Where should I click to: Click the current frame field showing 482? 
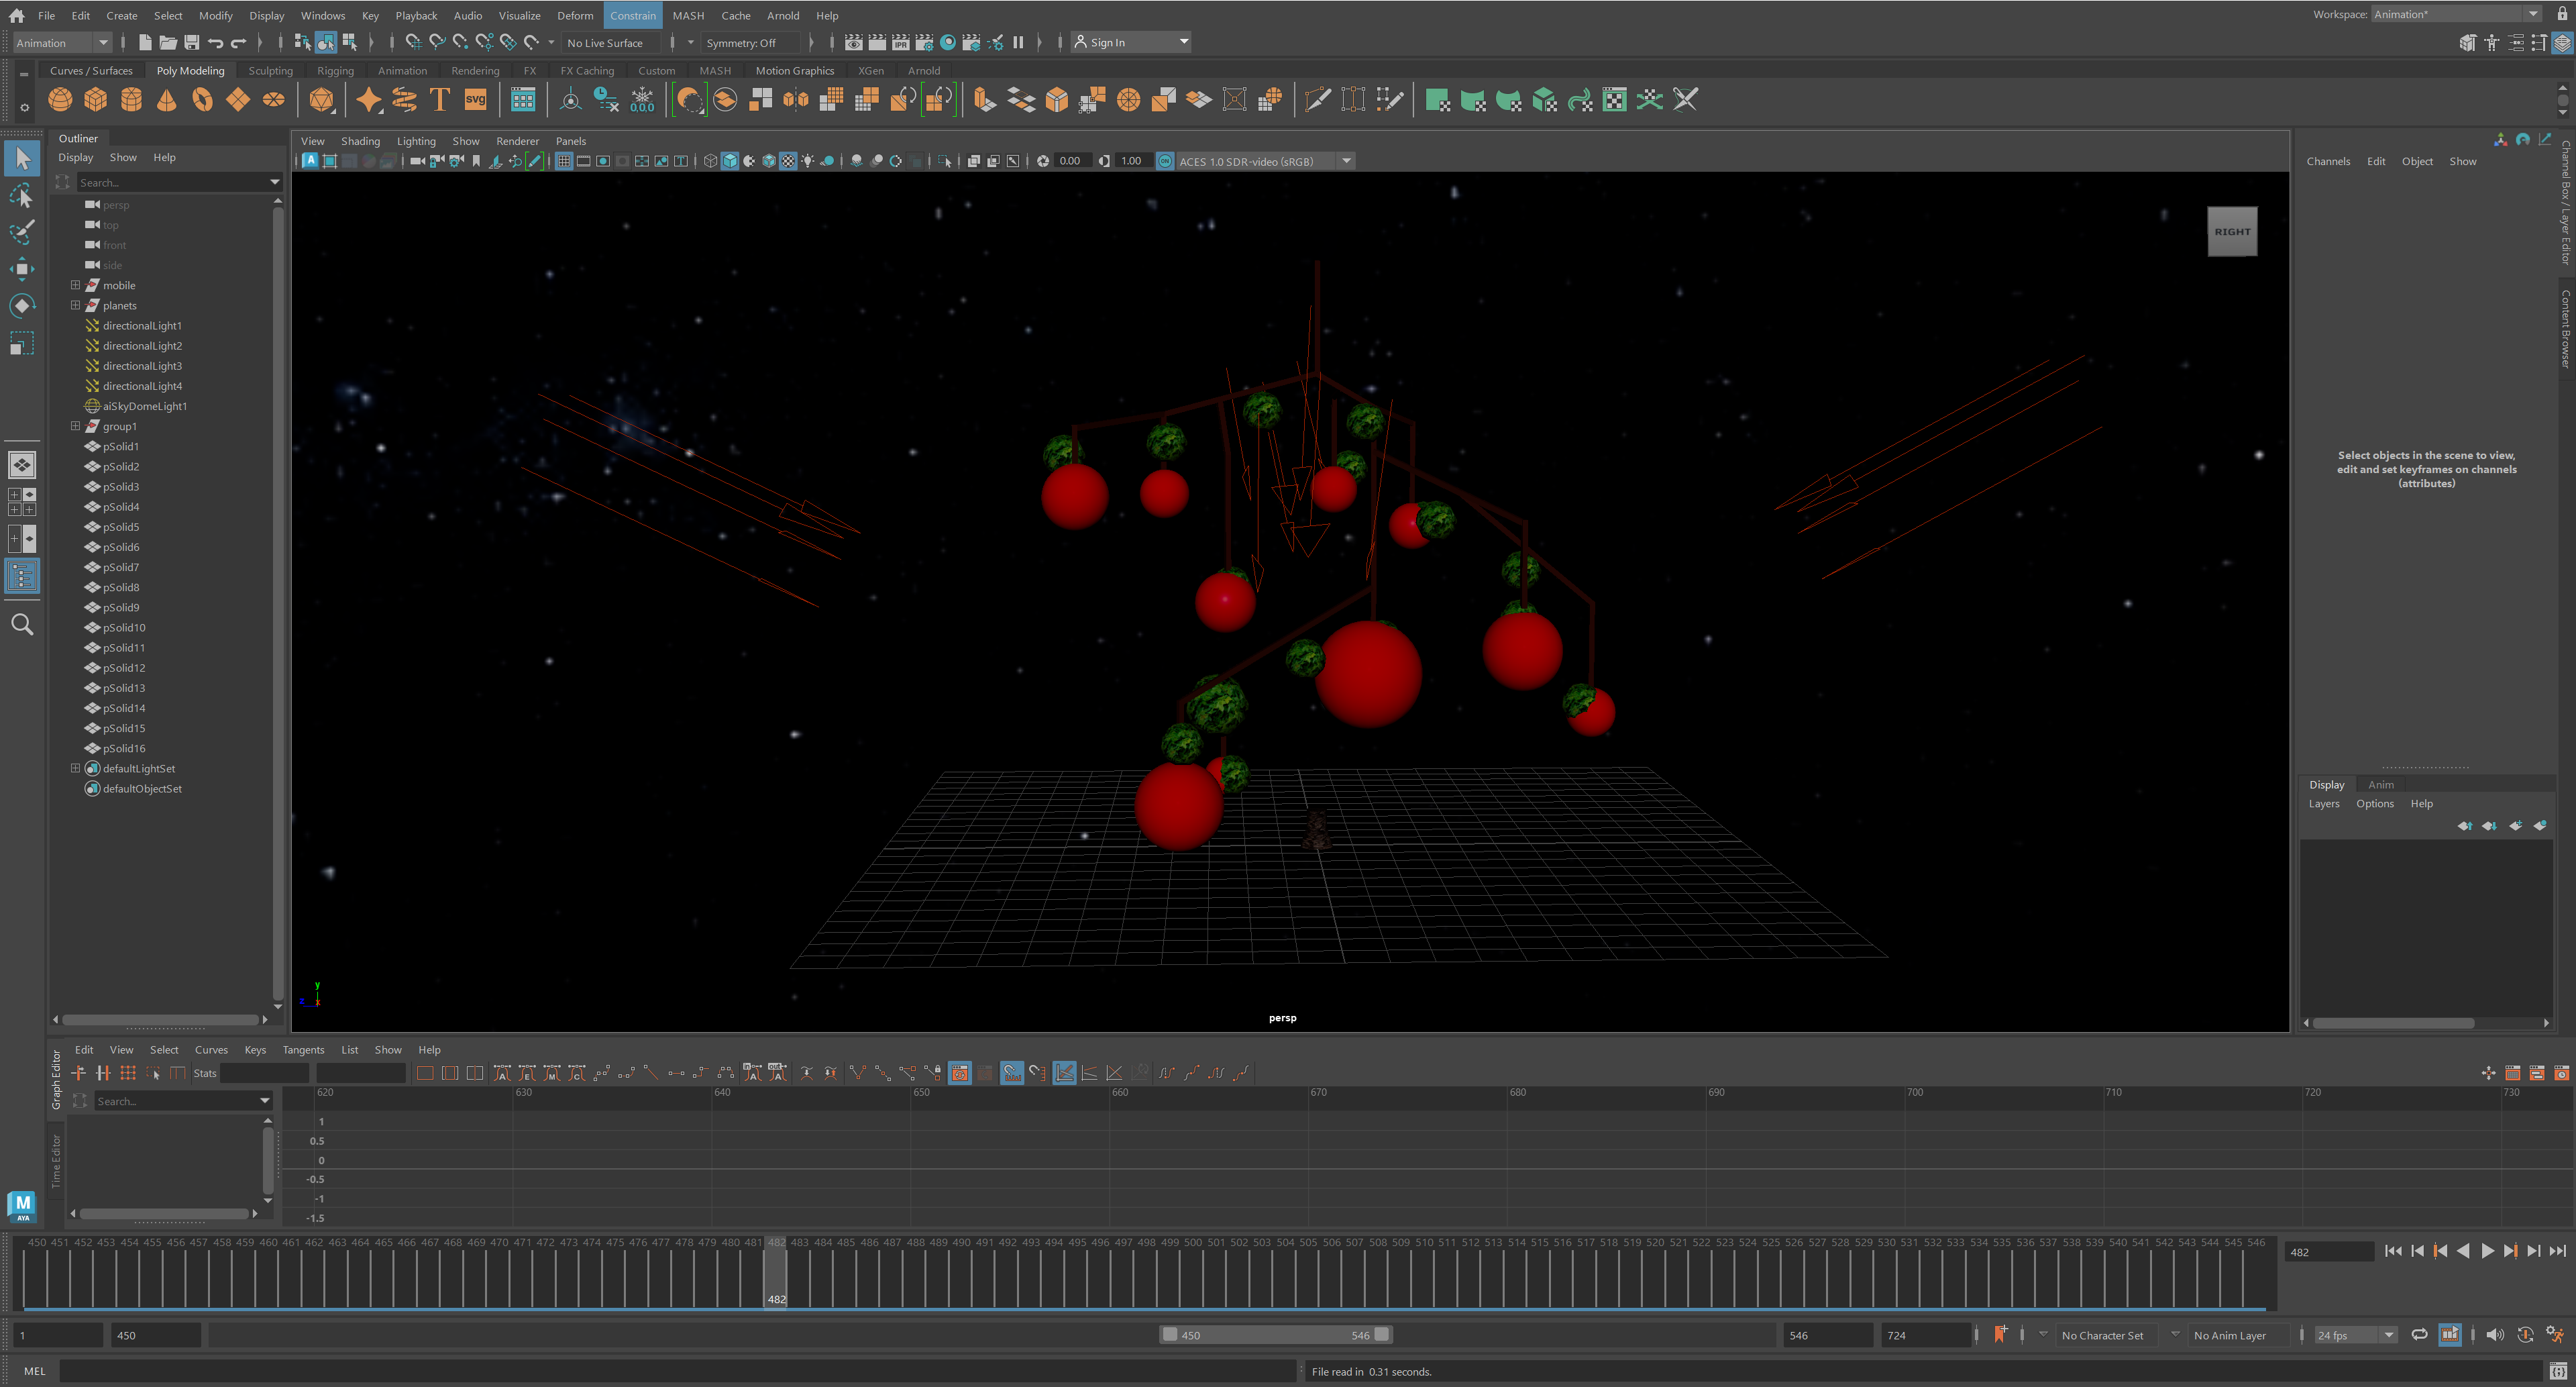(x=2329, y=1252)
